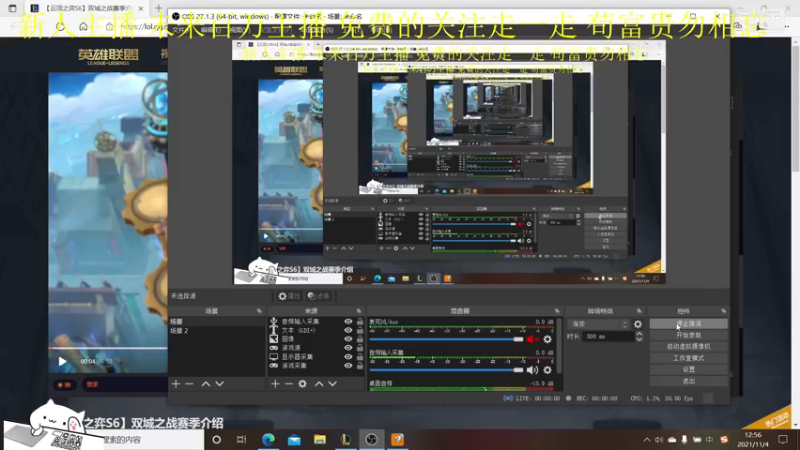Add a new source with plus icon
The height and width of the screenshot is (450, 800).
pos(276,384)
